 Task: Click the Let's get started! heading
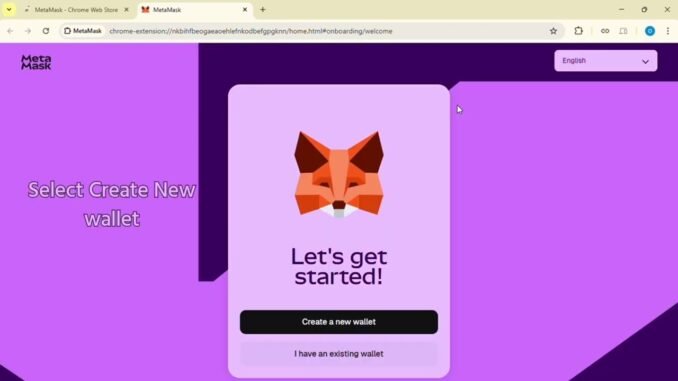point(339,266)
